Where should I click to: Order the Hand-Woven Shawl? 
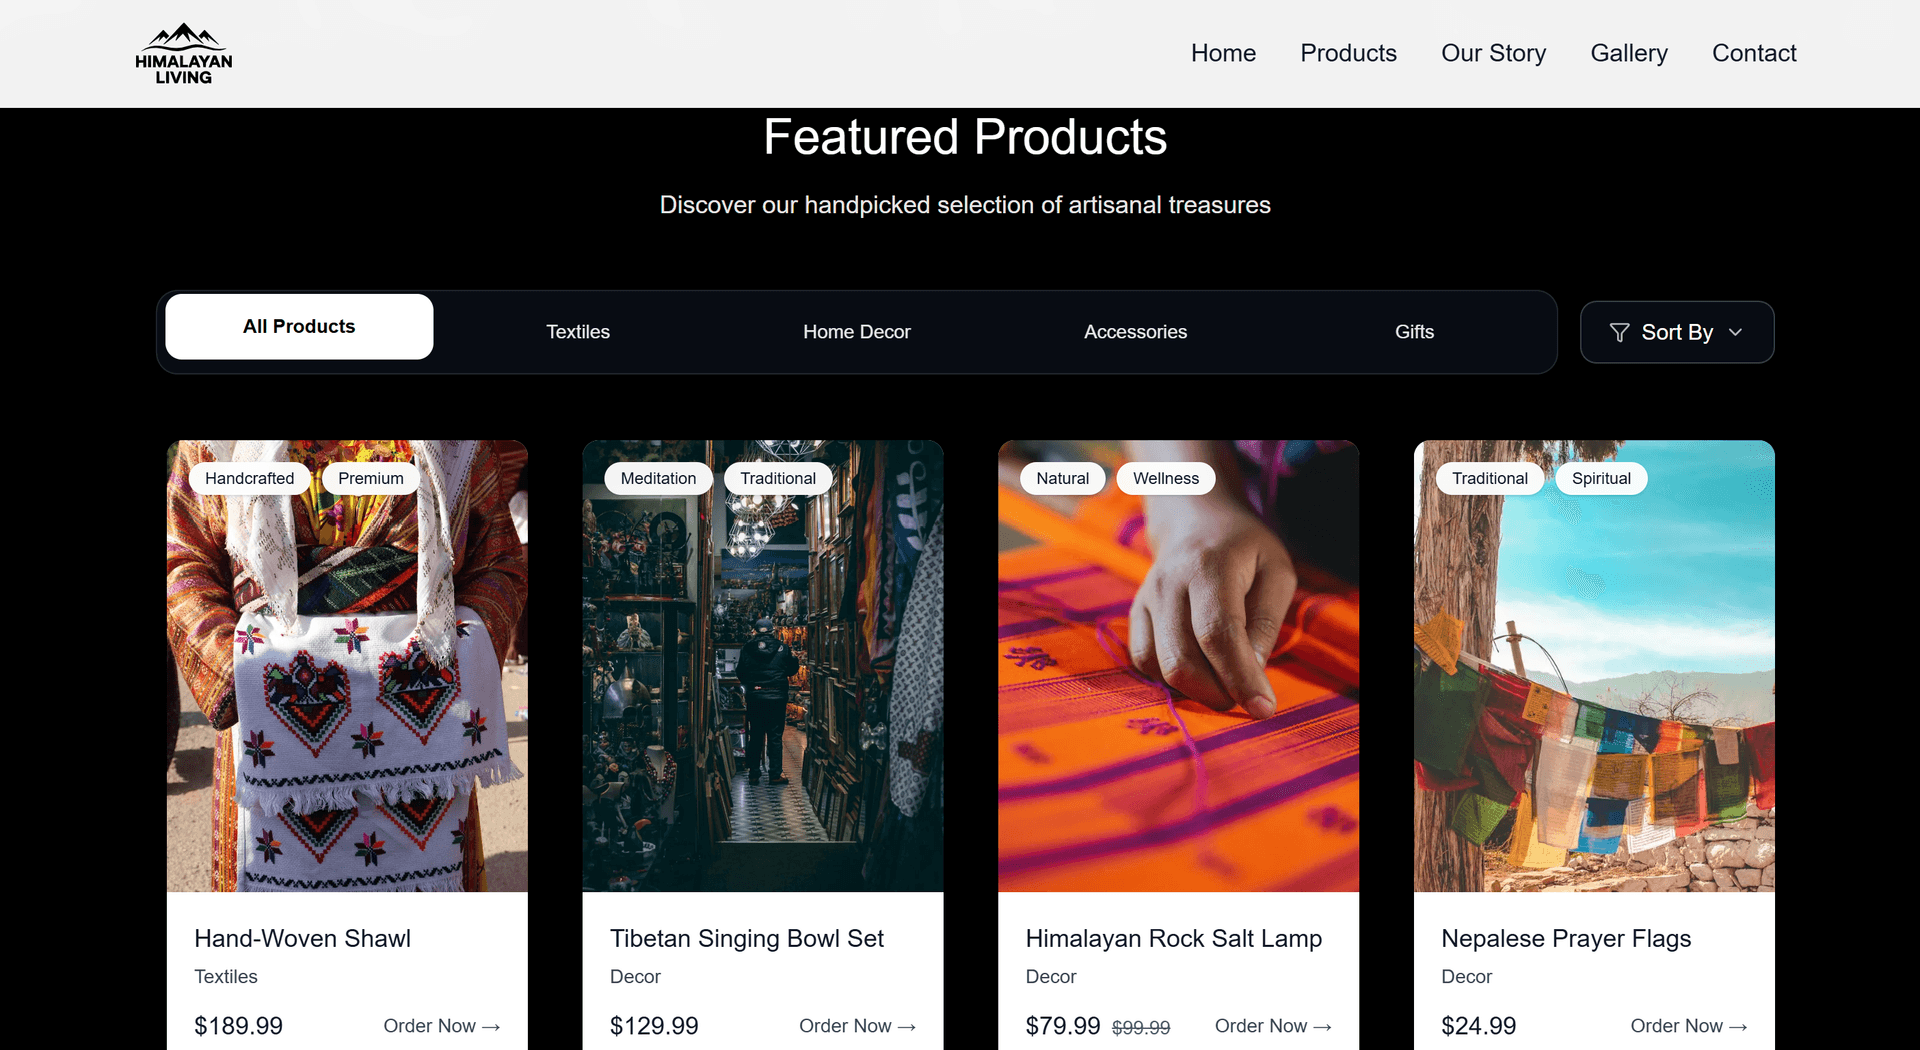442,1026
